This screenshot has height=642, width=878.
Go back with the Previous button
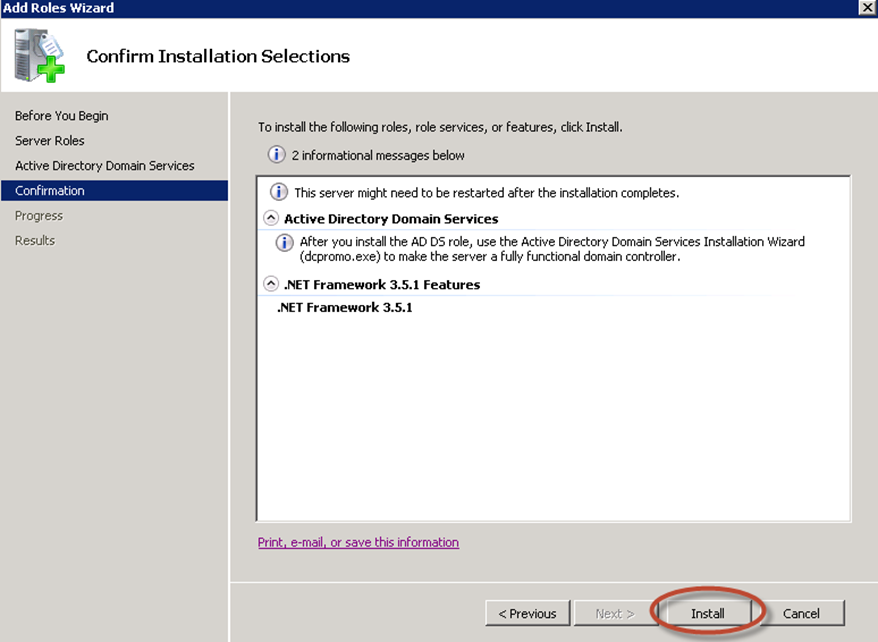click(527, 613)
